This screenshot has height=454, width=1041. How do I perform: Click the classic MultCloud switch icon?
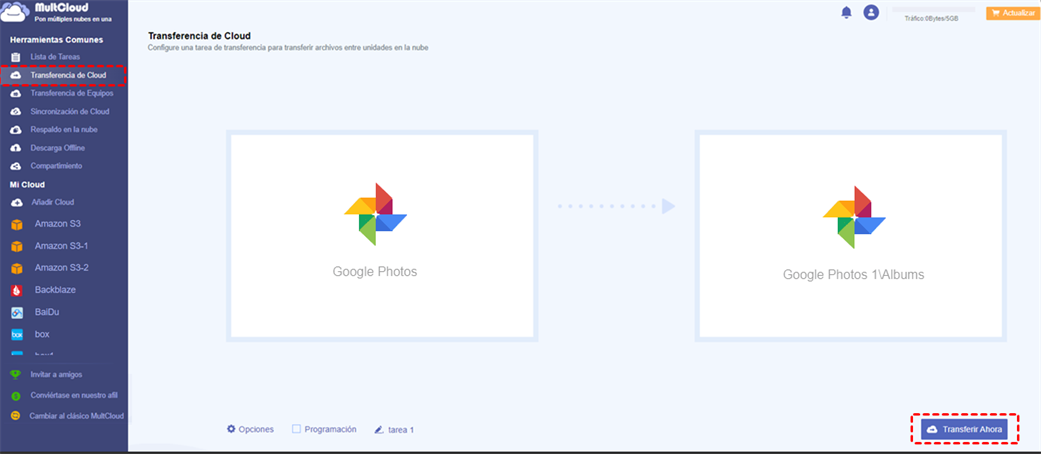coord(16,416)
